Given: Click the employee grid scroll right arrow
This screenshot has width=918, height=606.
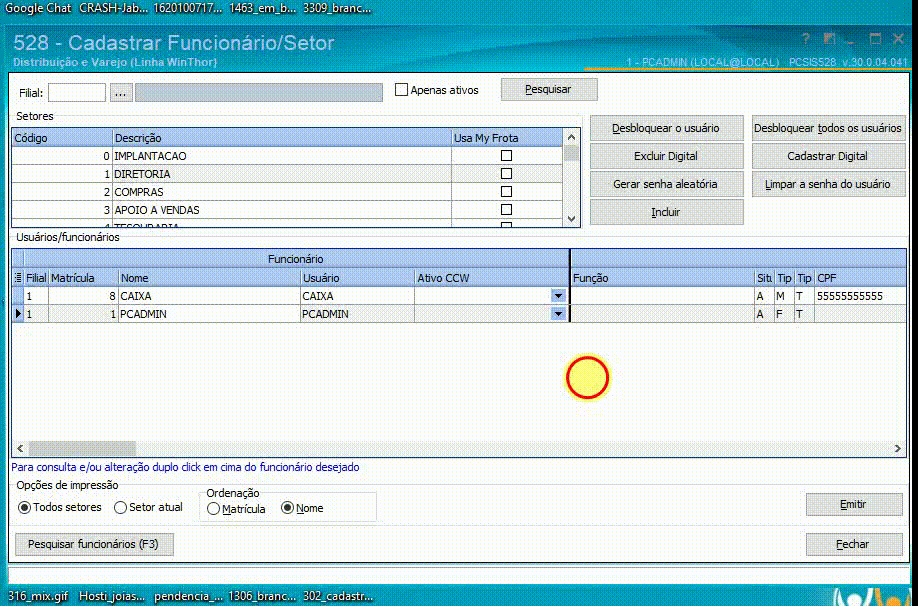Looking at the screenshot, I should click(898, 448).
